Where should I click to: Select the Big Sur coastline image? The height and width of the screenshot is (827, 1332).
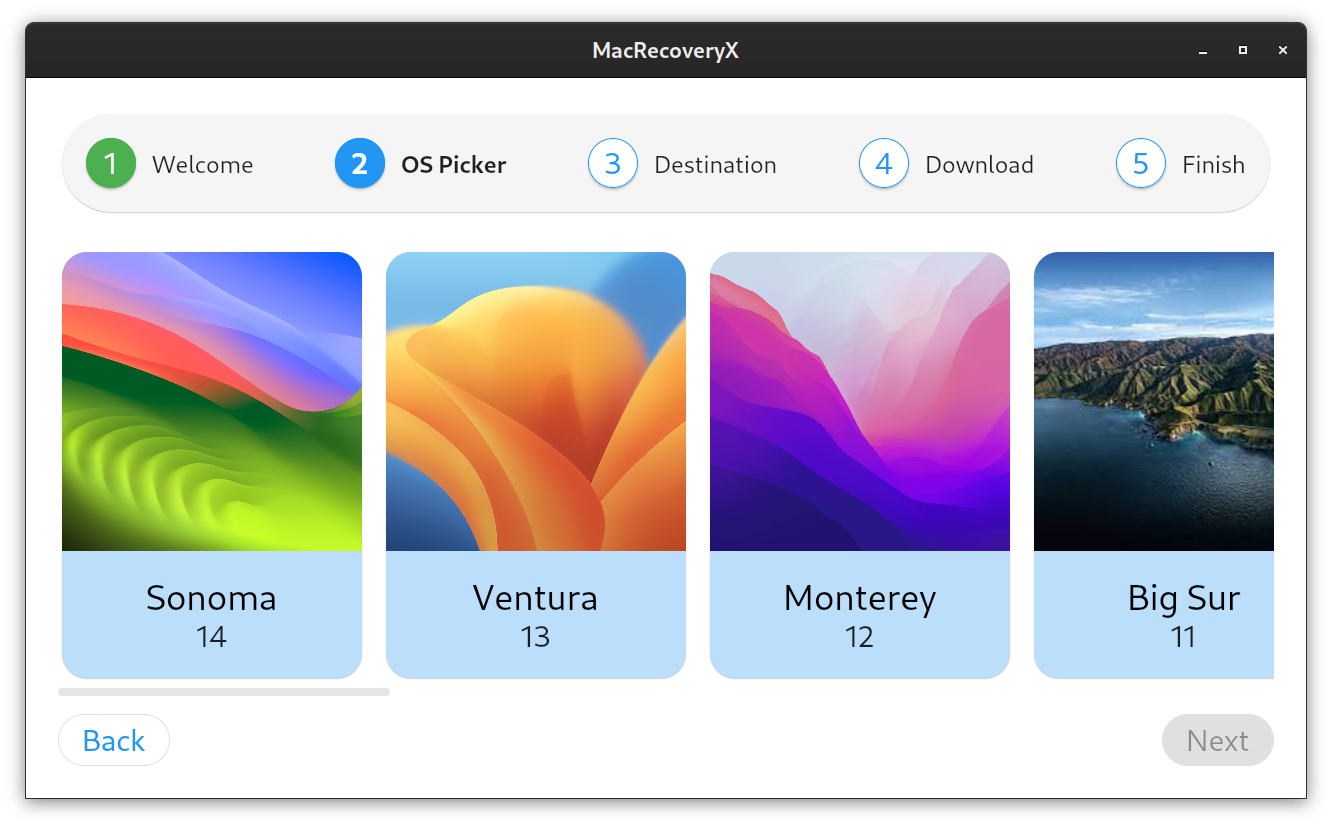coord(1154,401)
